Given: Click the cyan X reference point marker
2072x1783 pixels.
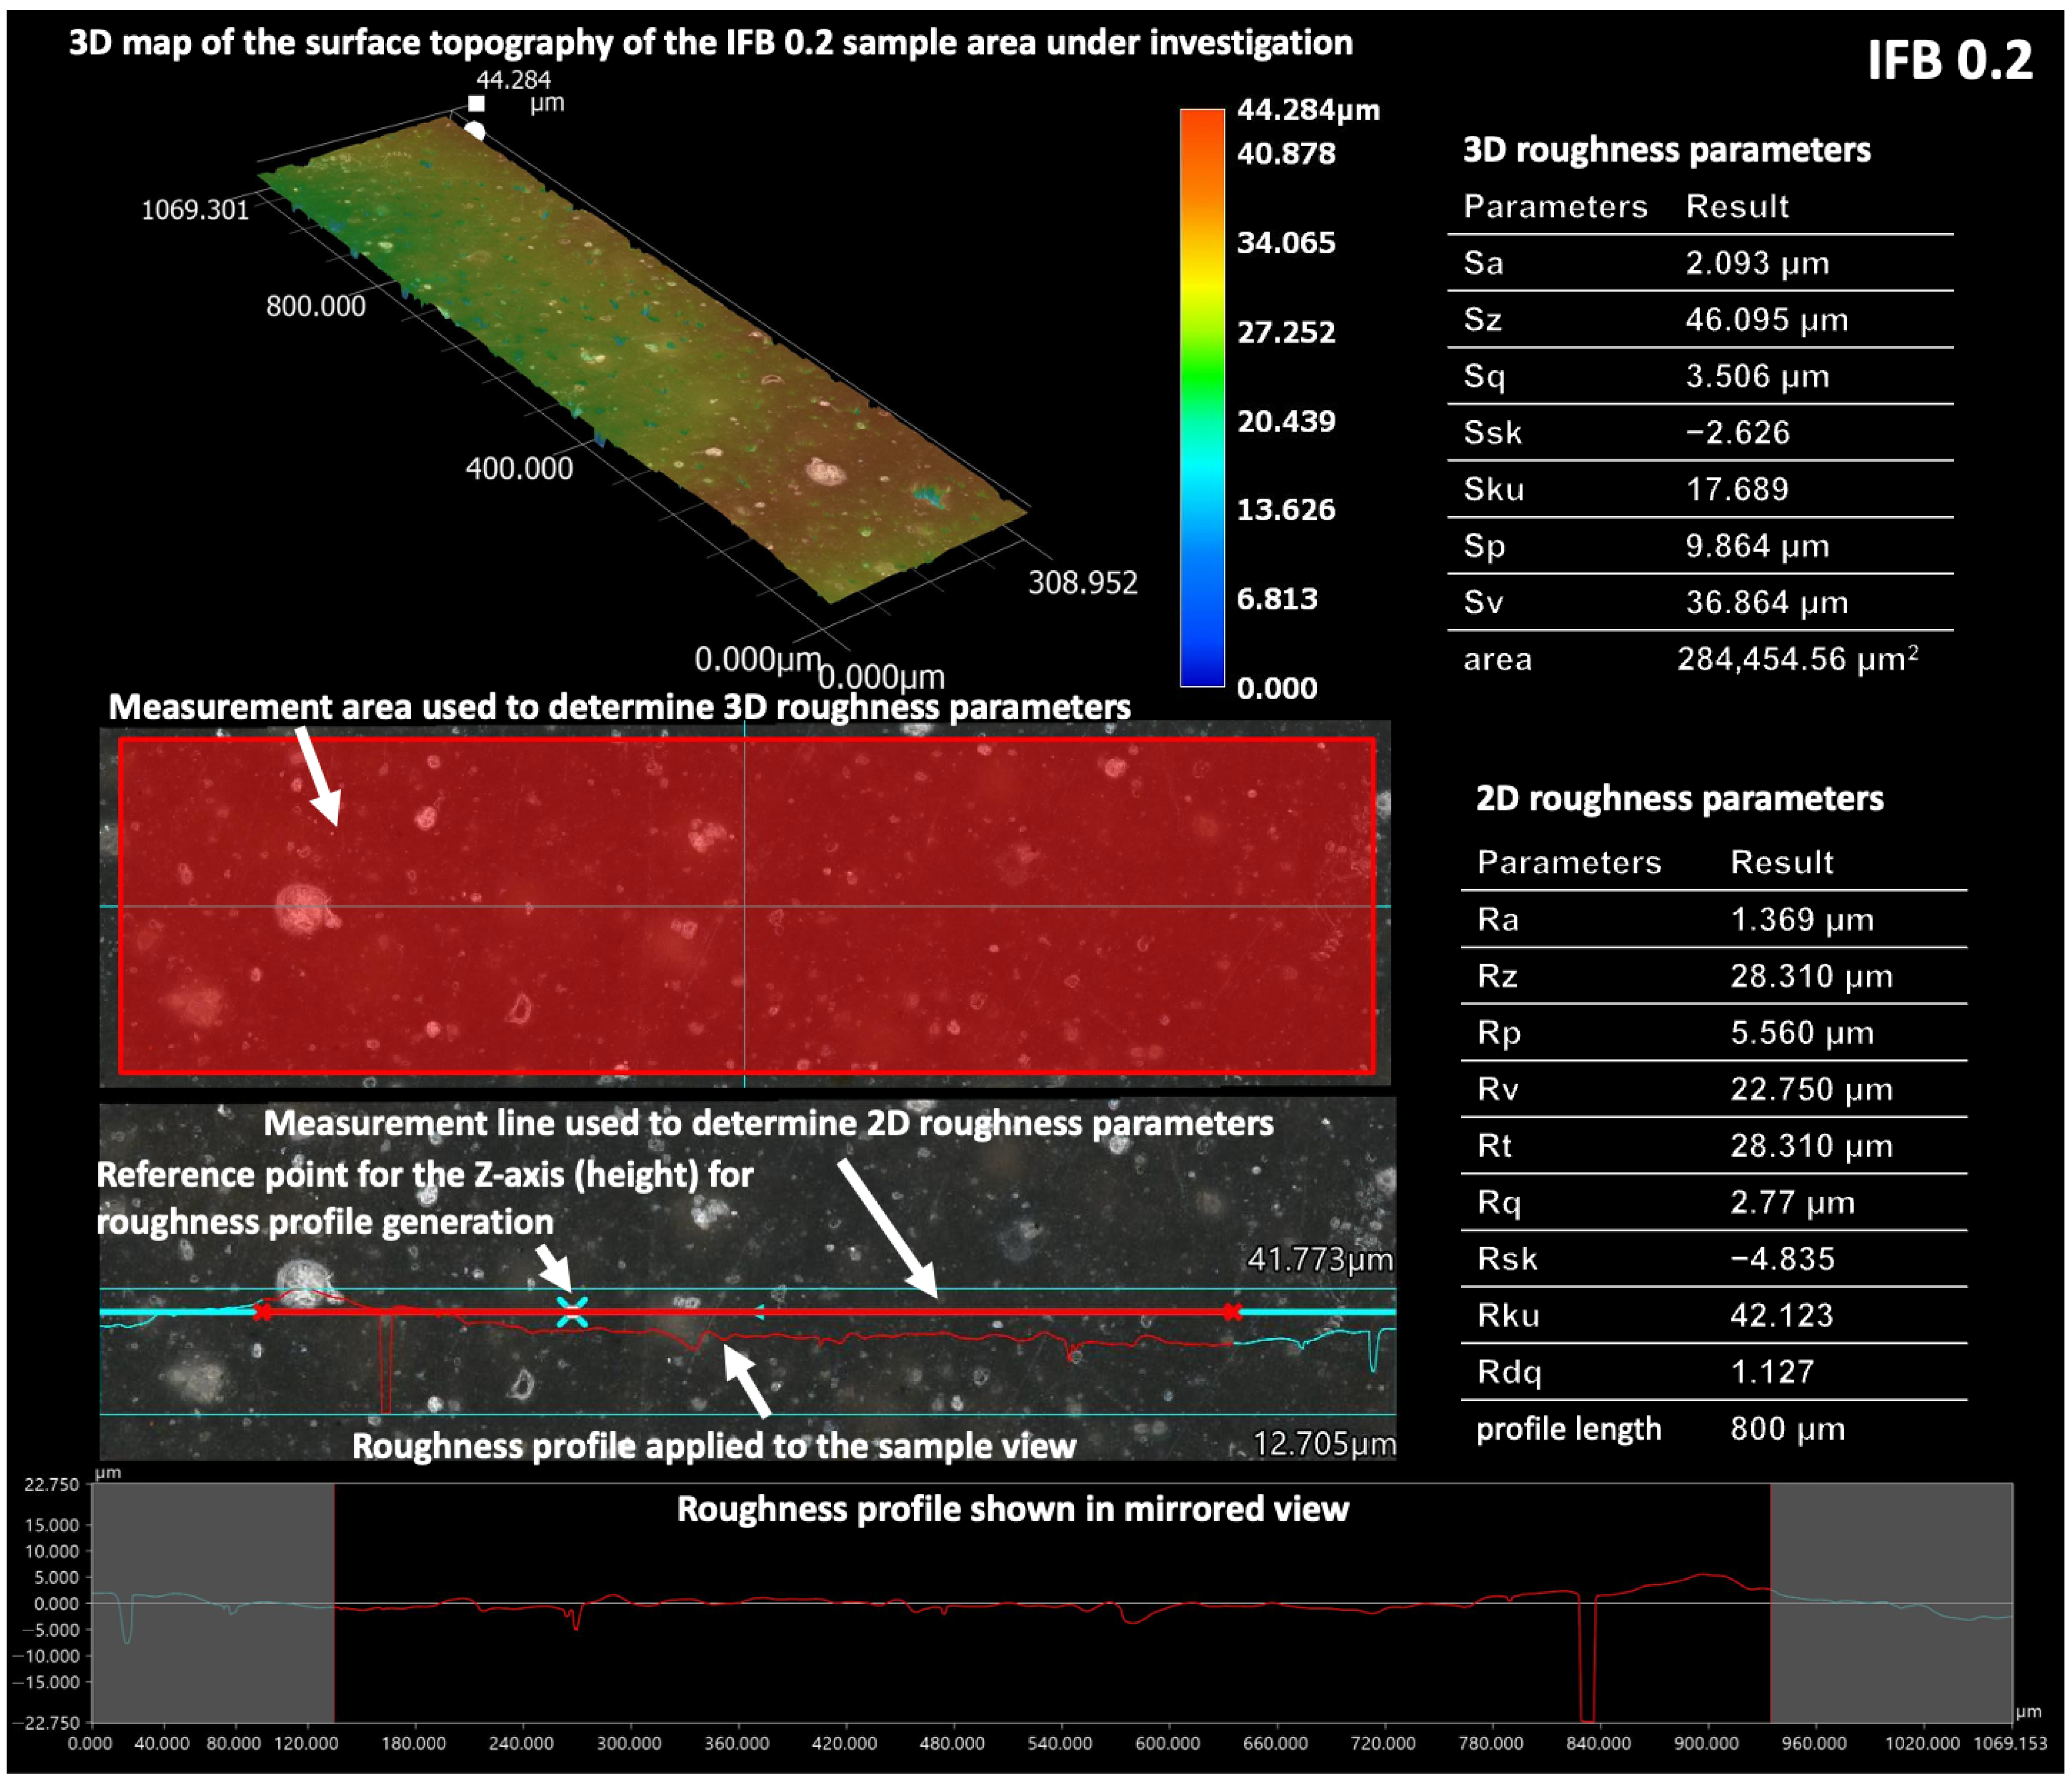Looking at the screenshot, I should tap(572, 1311).
